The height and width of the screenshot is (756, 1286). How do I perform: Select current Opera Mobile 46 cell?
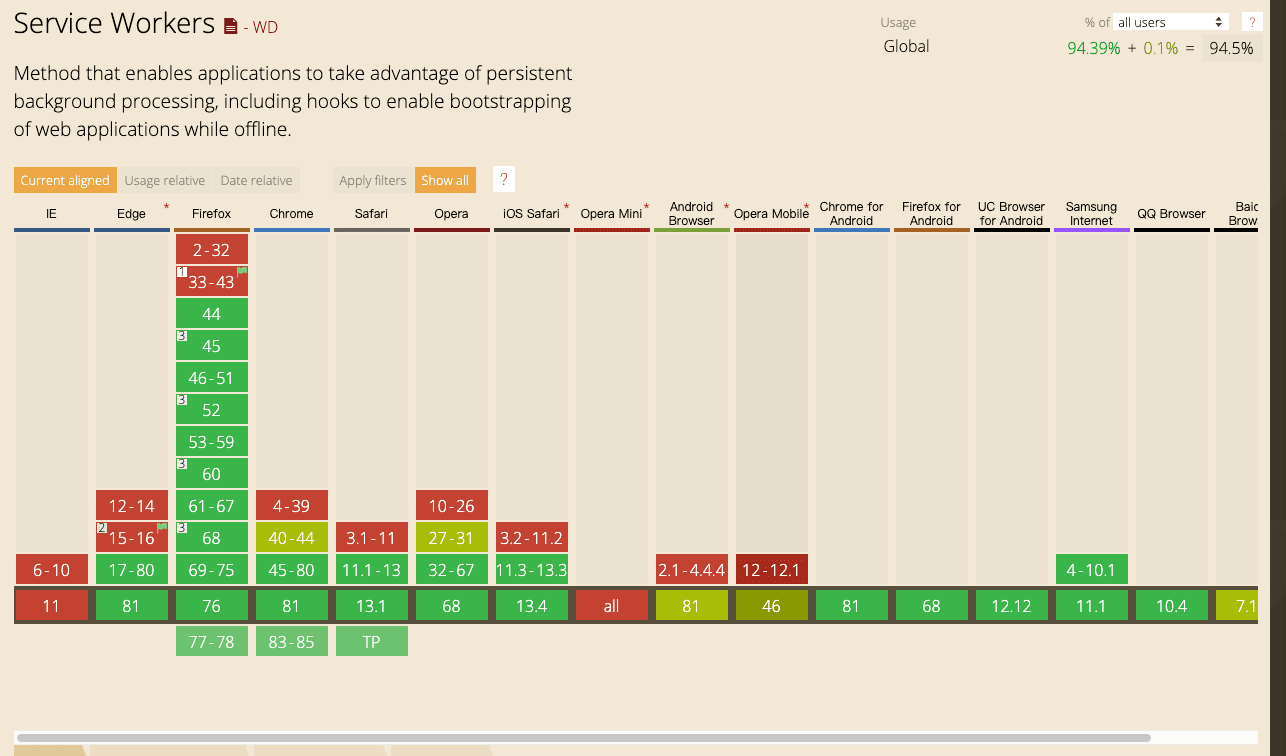(772, 606)
